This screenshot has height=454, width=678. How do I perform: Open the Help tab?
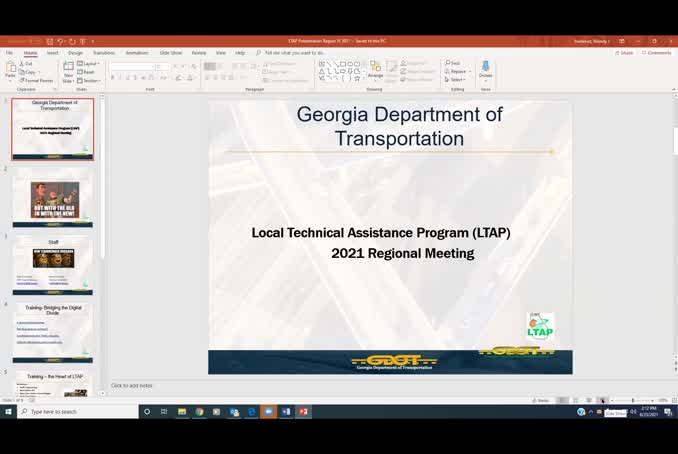[x=240, y=53]
